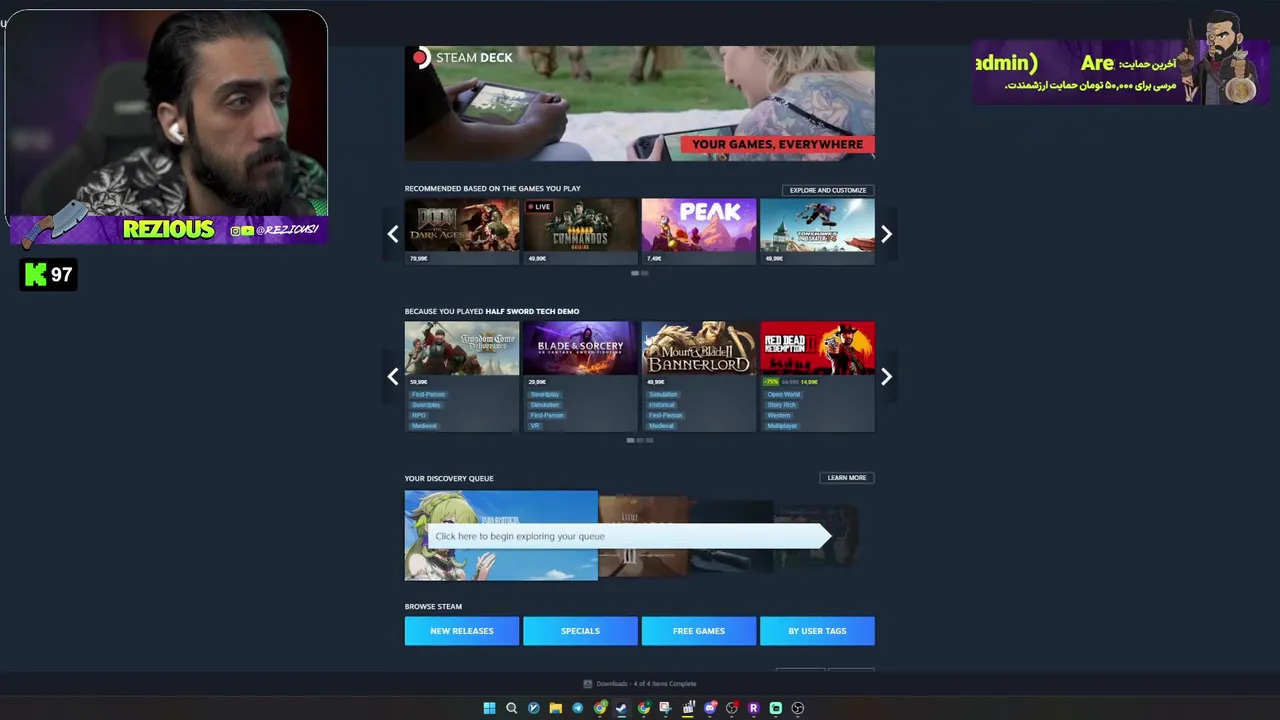Click the Learn More button

847,478
